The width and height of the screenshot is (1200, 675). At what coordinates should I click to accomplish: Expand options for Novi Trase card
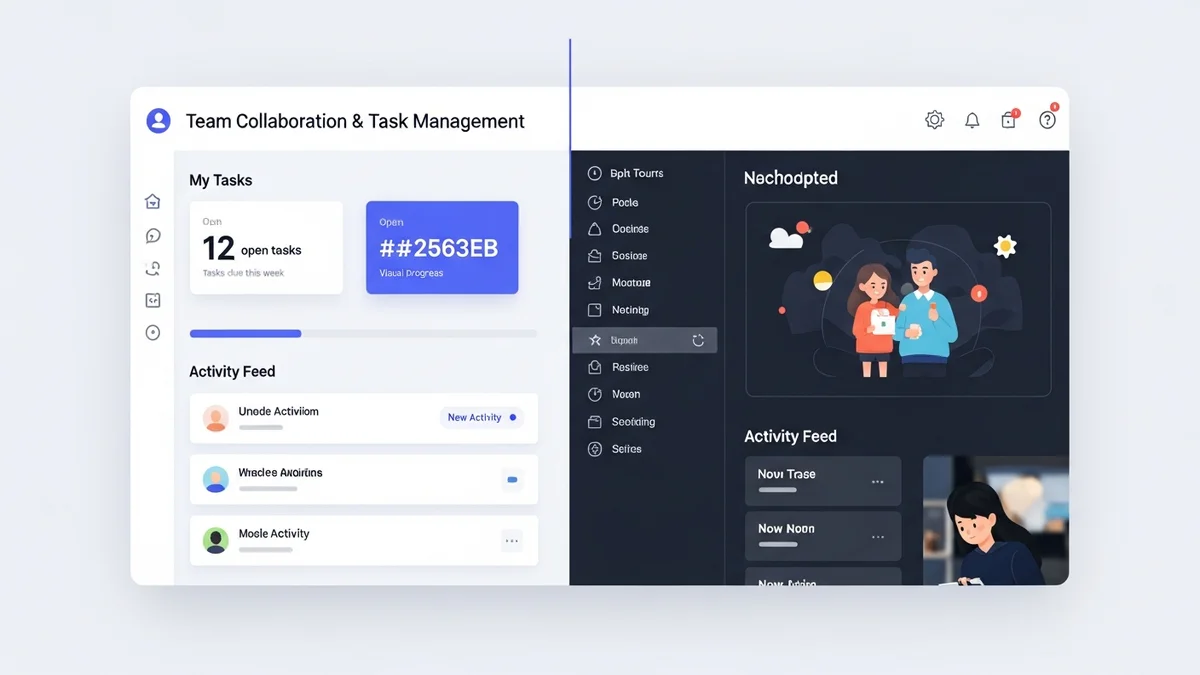click(x=877, y=482)
